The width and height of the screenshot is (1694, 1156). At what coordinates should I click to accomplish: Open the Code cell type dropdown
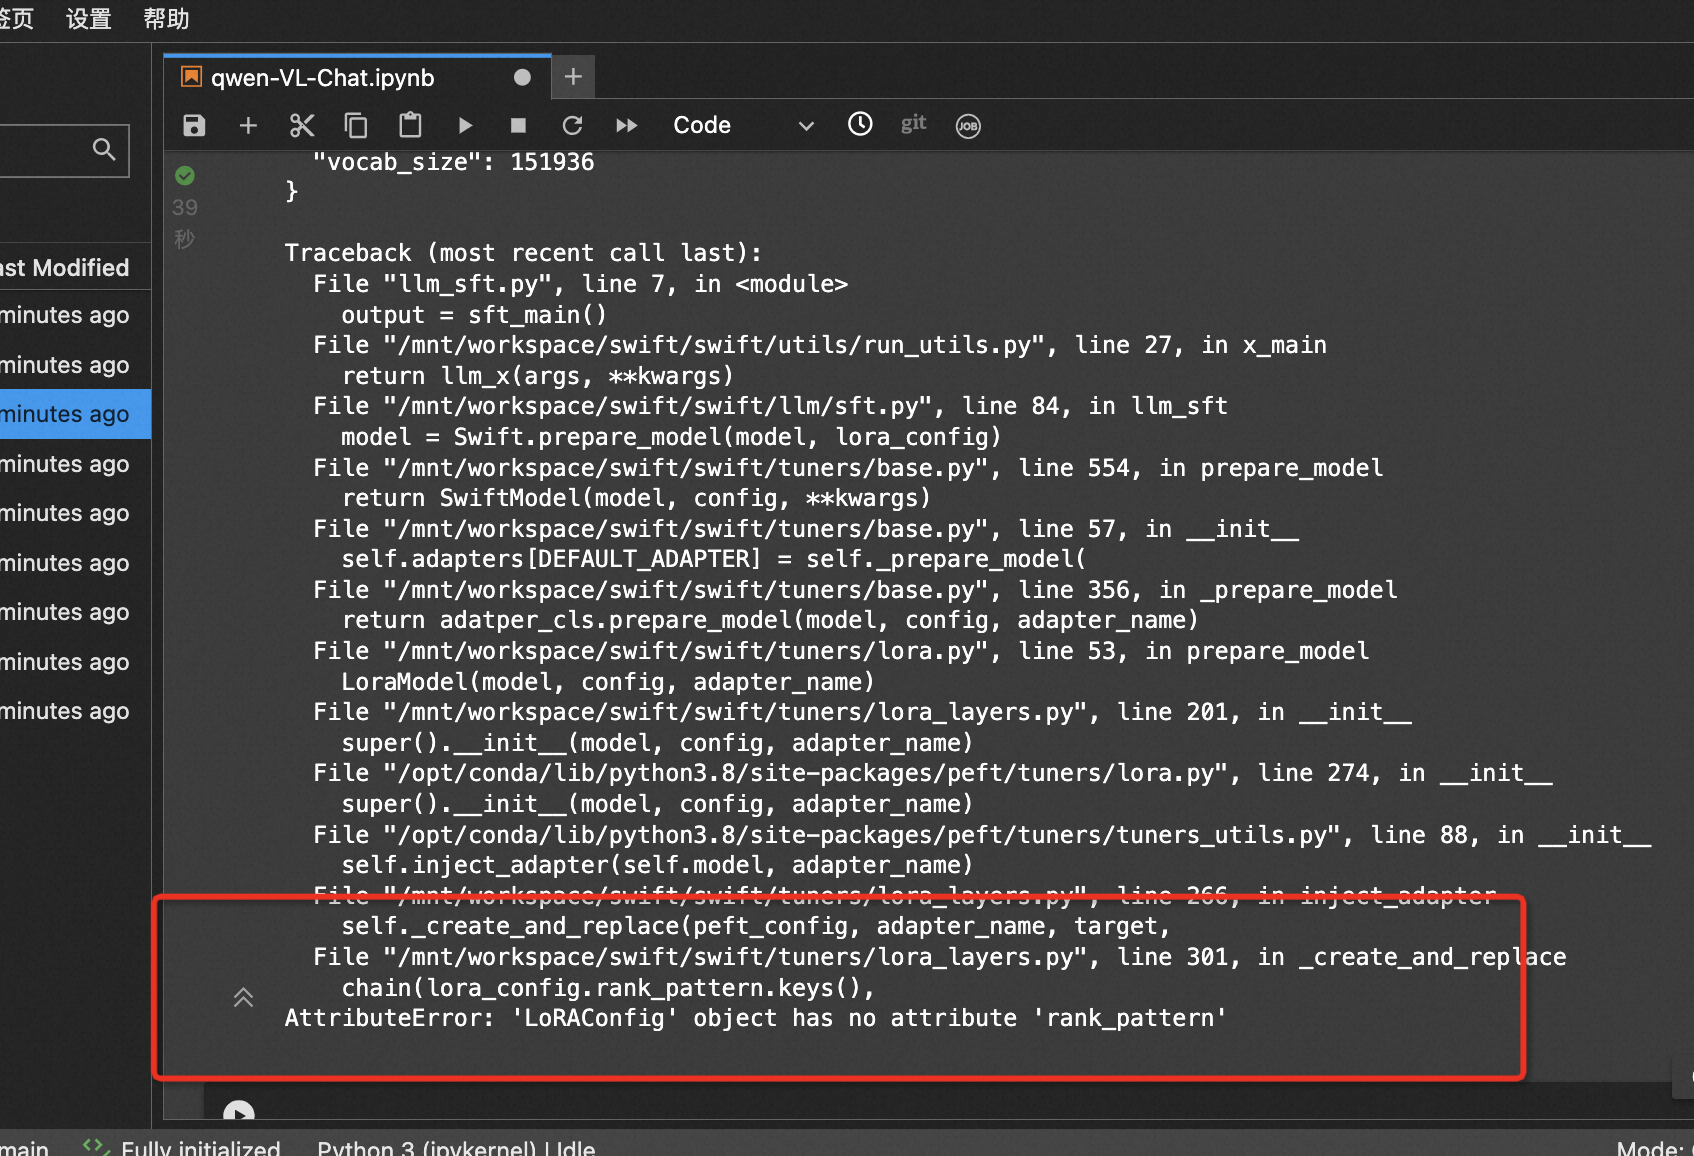point(743,125)
